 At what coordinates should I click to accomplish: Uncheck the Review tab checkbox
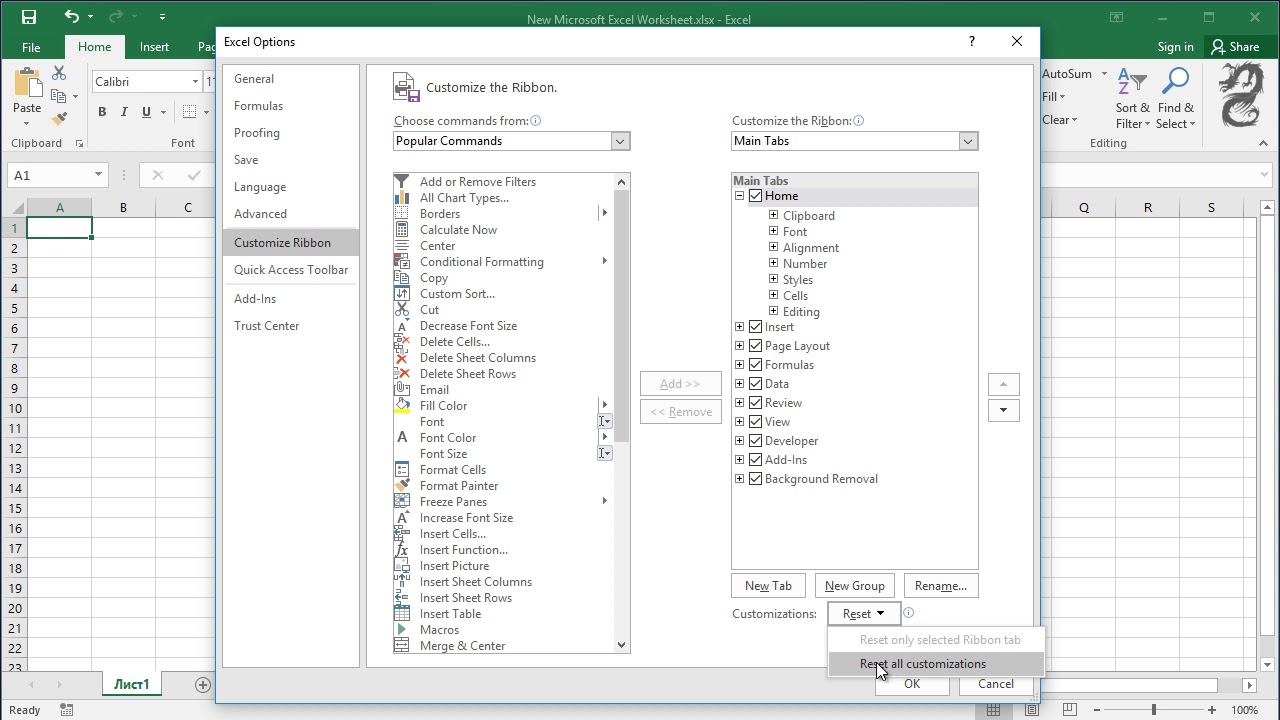755,403
